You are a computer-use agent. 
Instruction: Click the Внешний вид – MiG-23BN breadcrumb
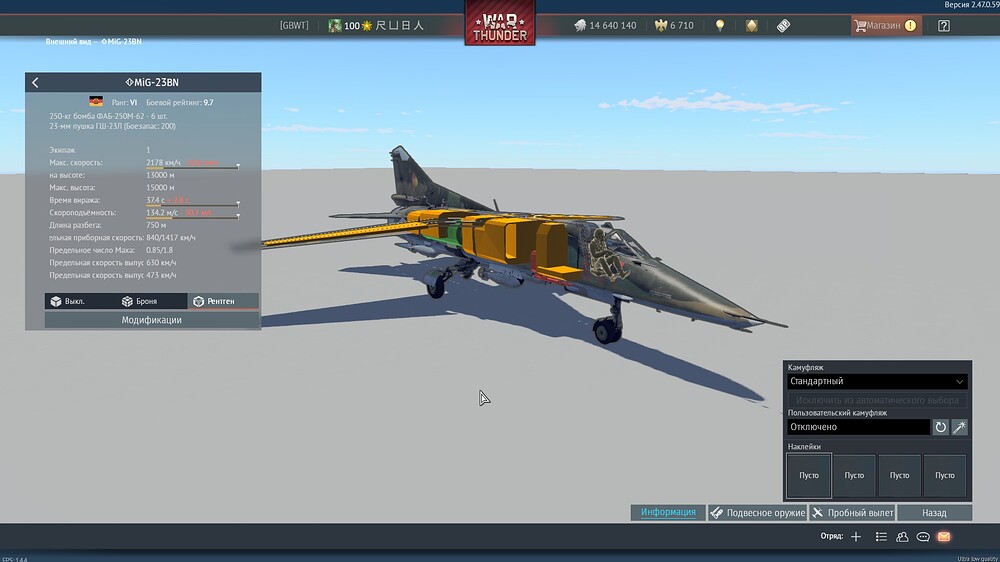pos(94,41)
